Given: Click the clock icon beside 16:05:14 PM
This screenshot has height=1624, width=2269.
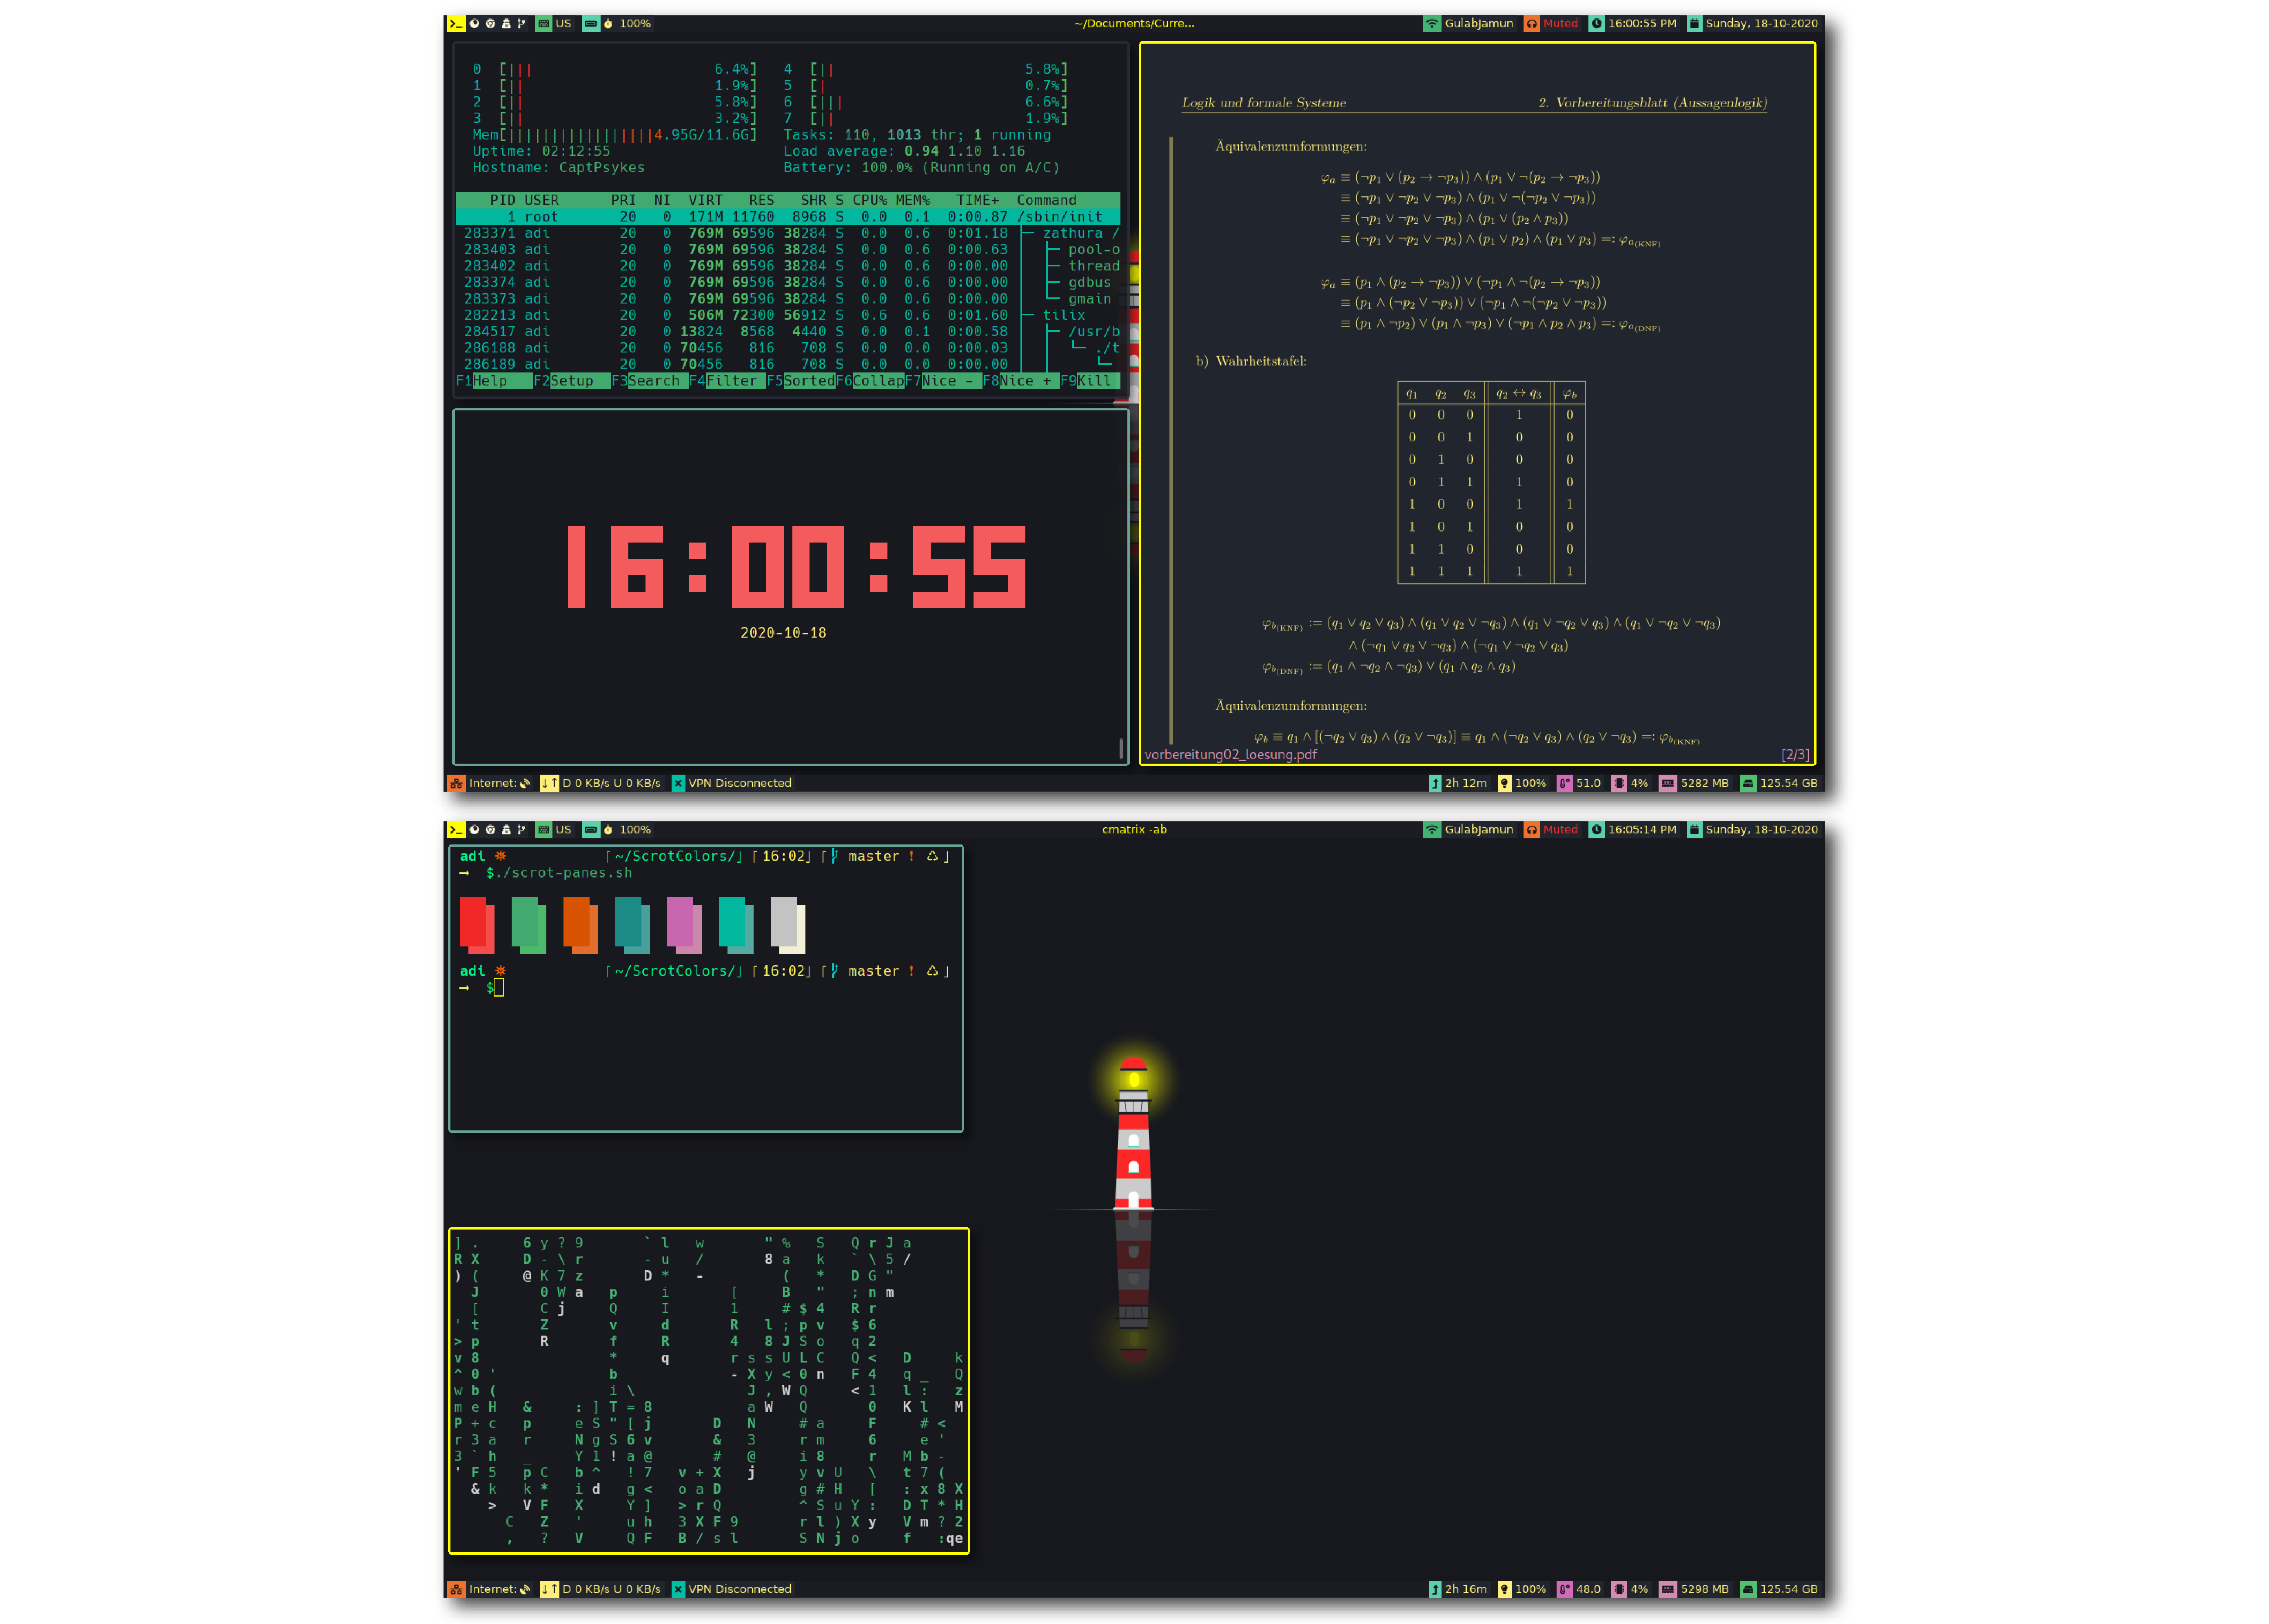Looking at the screenshot, I should pos(1596,829).
